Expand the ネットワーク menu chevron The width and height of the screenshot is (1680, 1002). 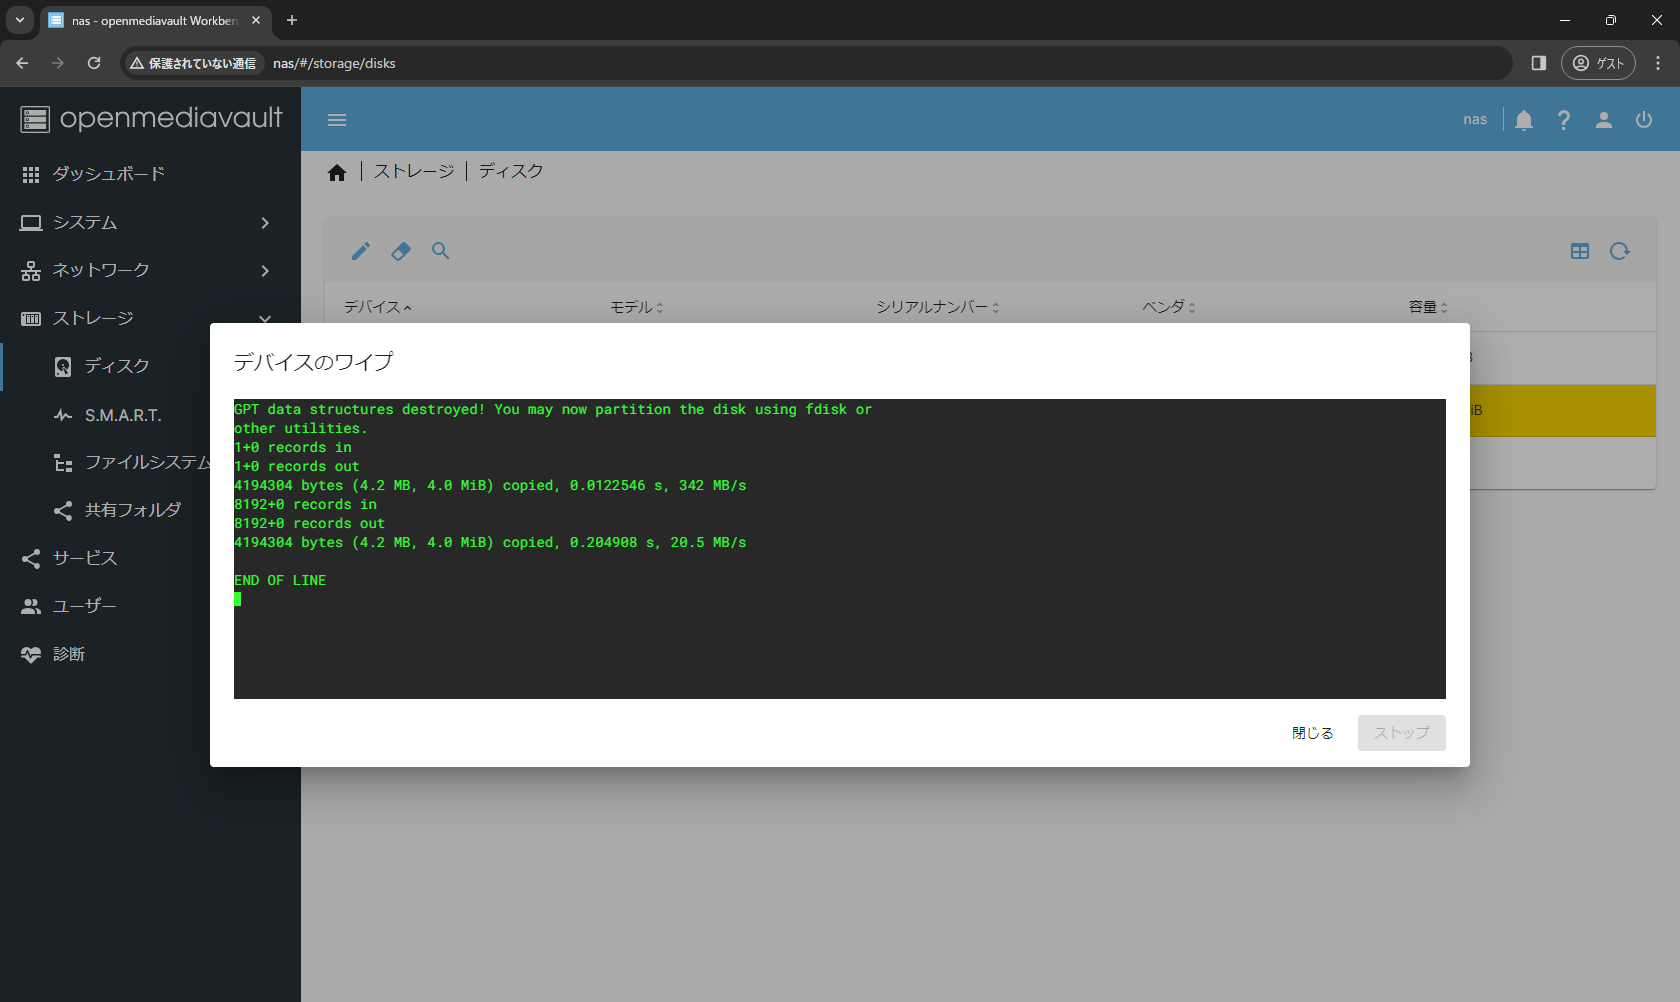265,271
